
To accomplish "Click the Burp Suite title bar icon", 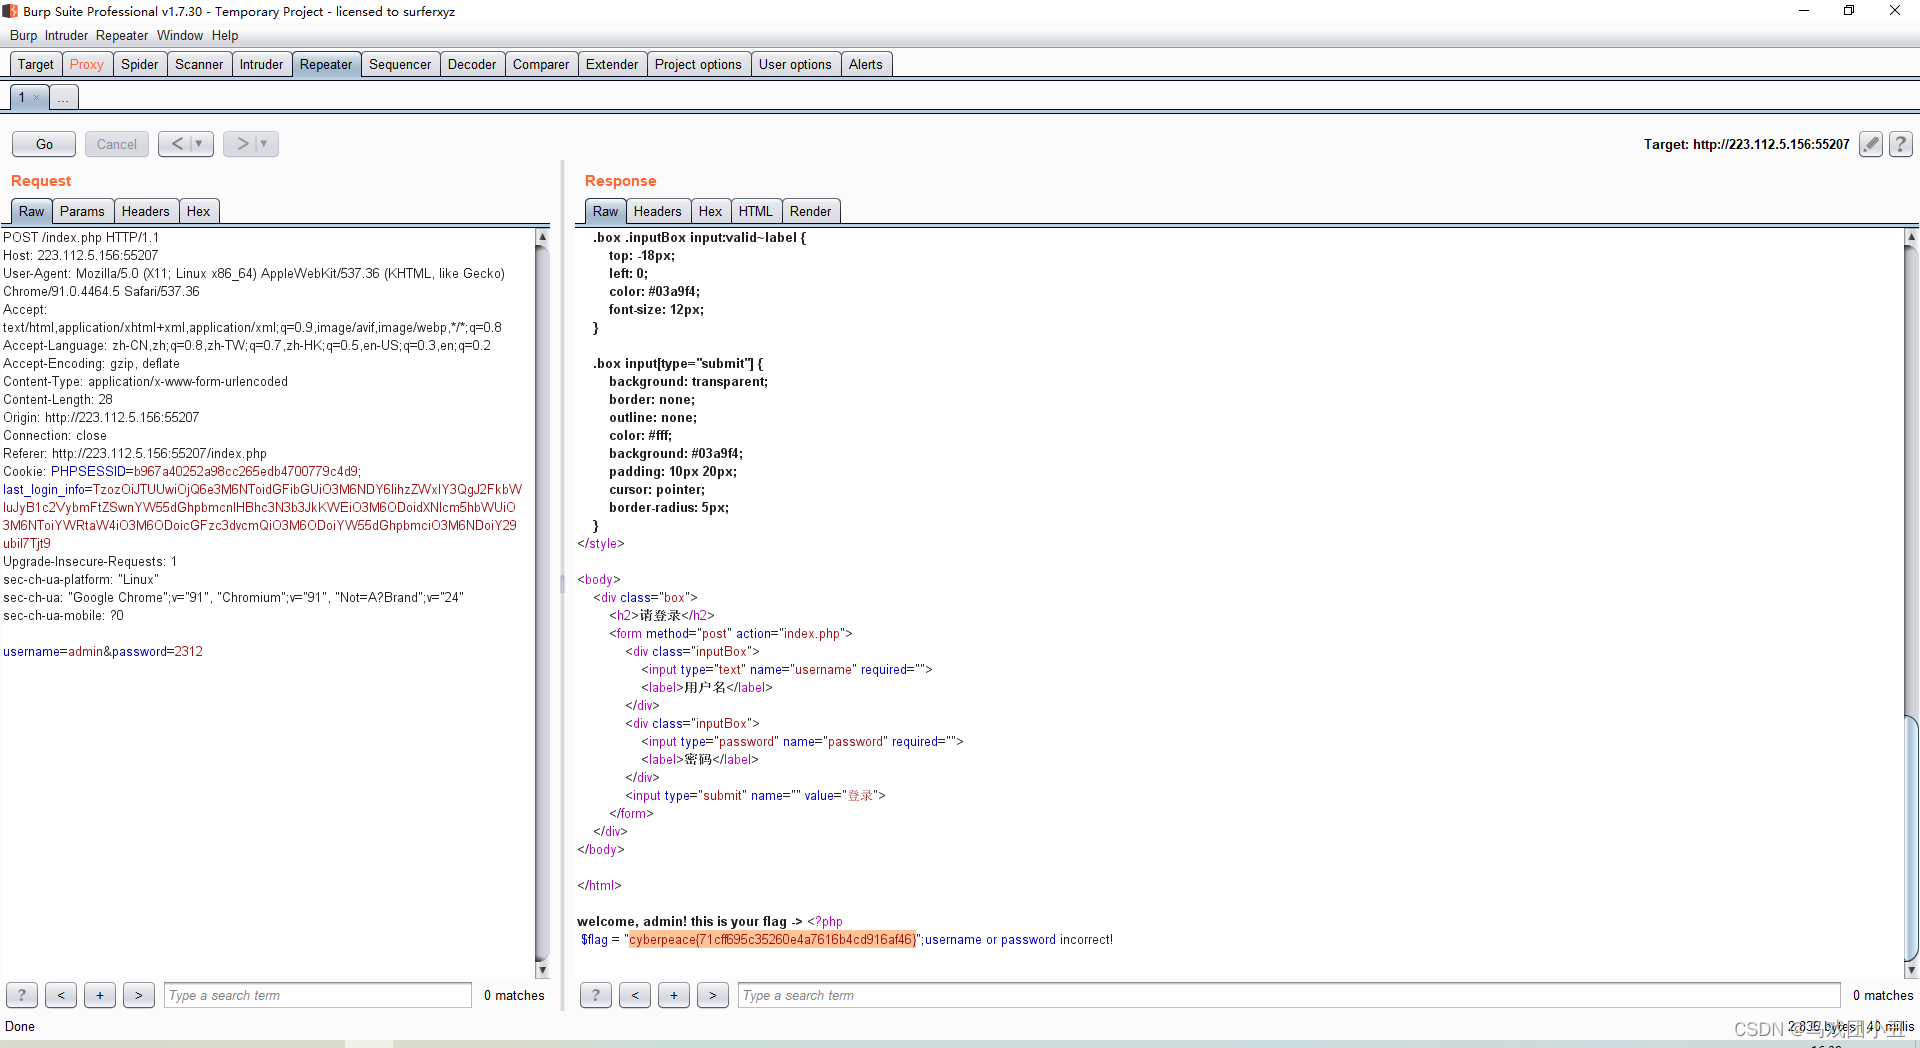I will pos(10,11).
